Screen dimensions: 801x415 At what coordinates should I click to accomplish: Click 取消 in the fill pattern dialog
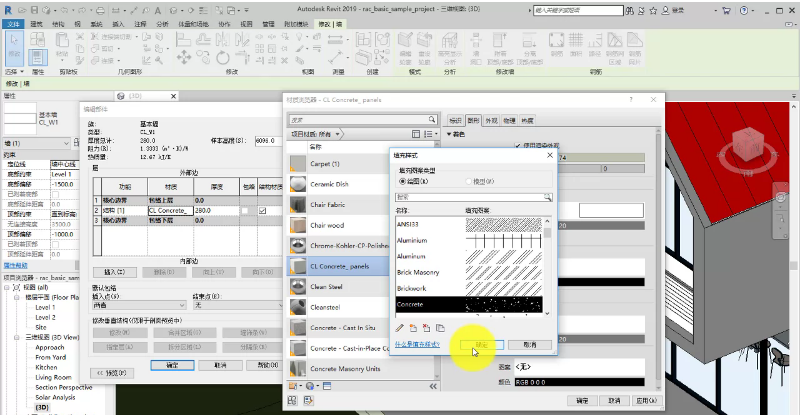pyautogui.click(x=530, y=344)
